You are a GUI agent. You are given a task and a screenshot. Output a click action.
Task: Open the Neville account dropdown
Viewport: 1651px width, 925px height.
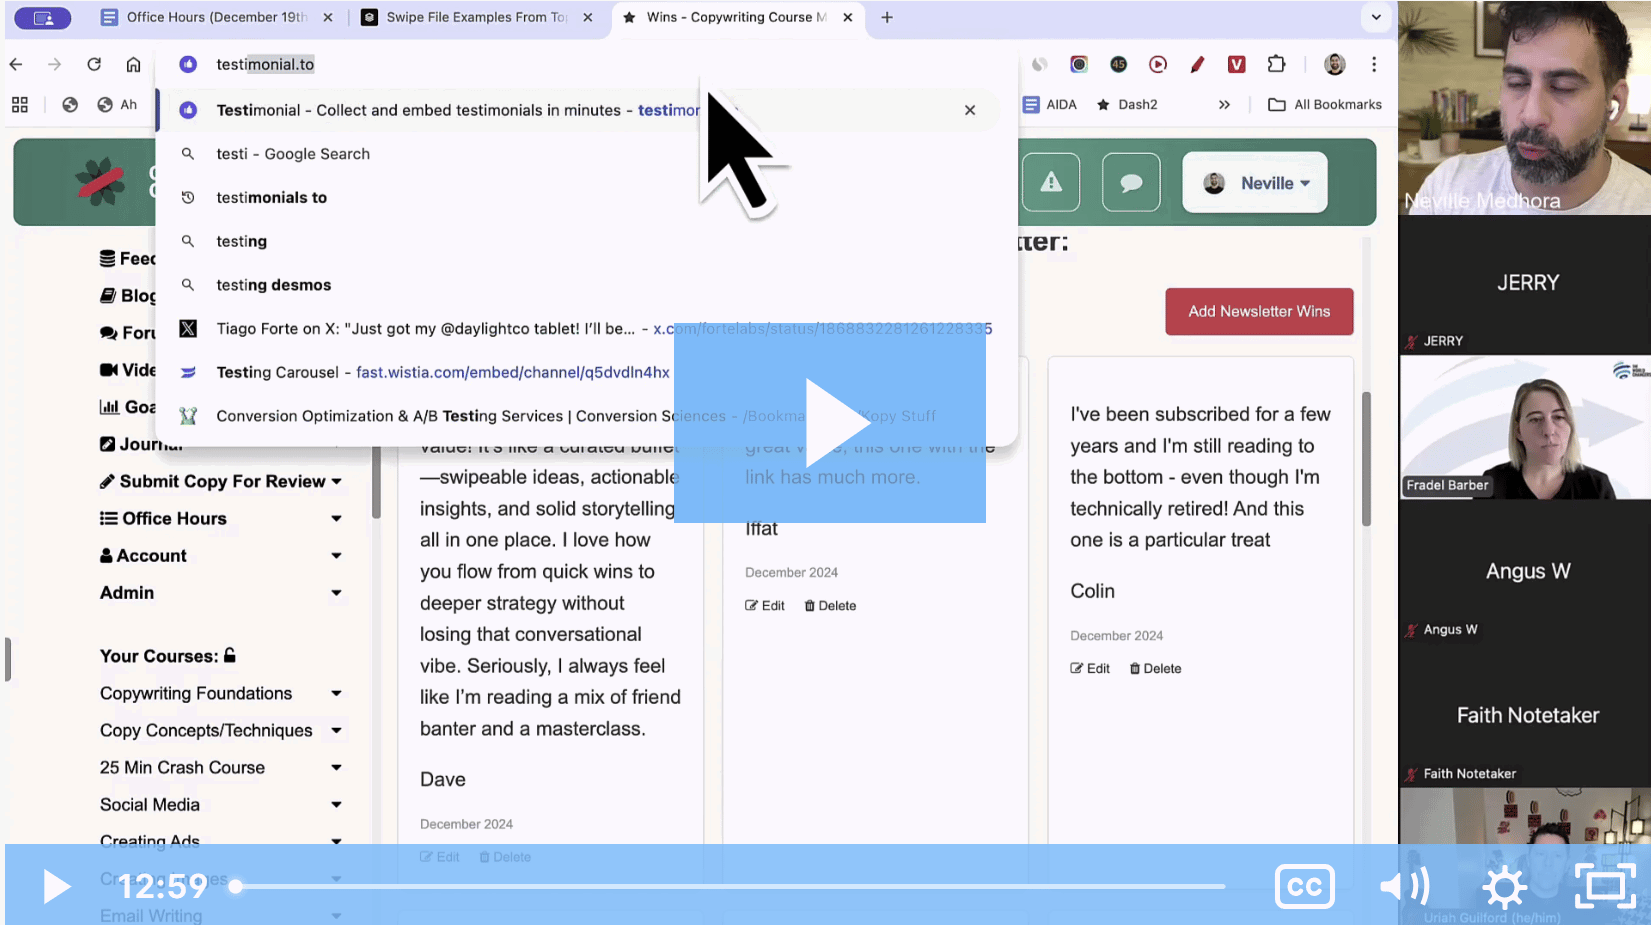point(1255,183)
